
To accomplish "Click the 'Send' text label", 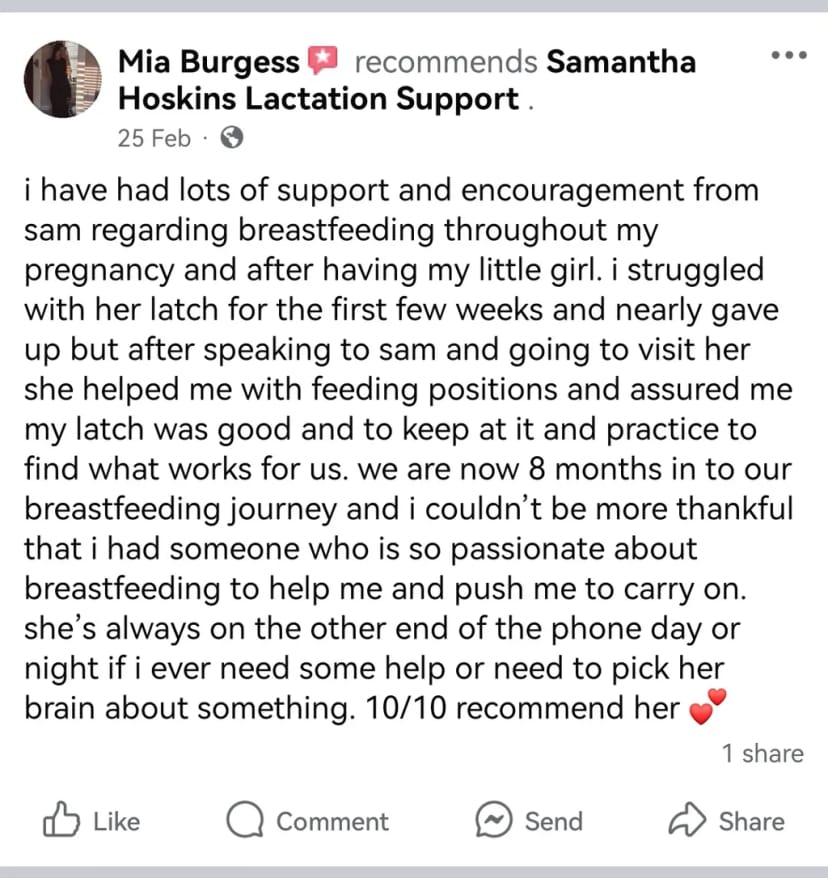I will point(554,821).
